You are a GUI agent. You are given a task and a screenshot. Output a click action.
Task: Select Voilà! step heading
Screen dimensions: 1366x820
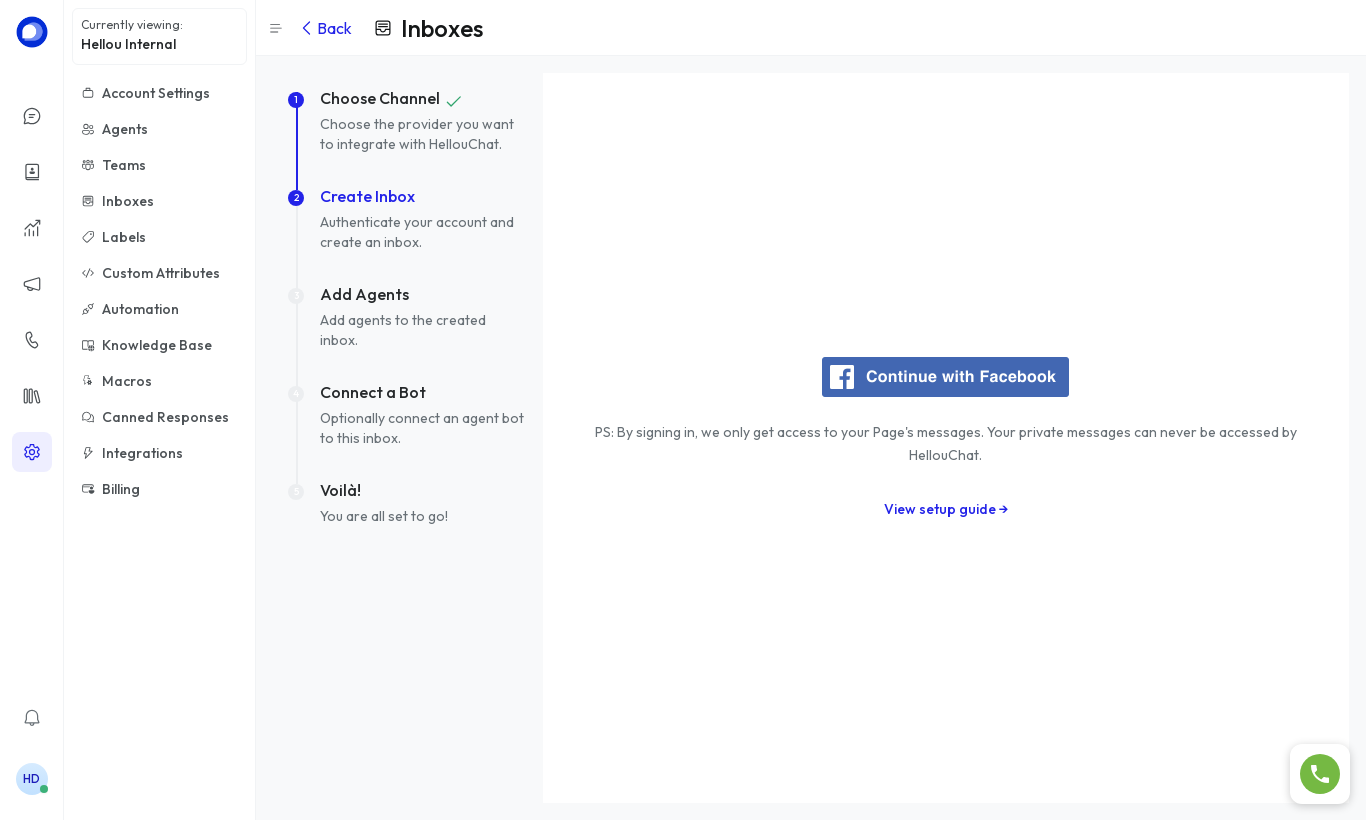click(x=341, y=491)
